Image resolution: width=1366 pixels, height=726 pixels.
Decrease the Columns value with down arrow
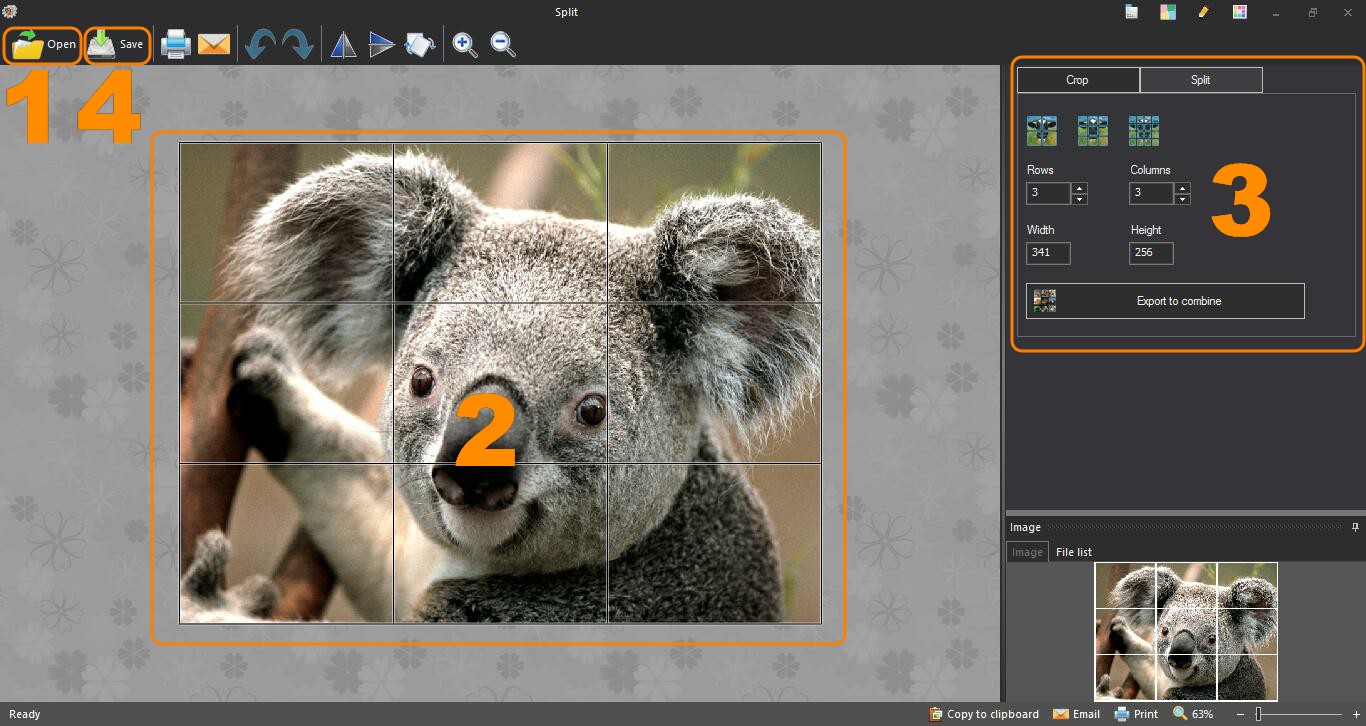[1183, 199]
